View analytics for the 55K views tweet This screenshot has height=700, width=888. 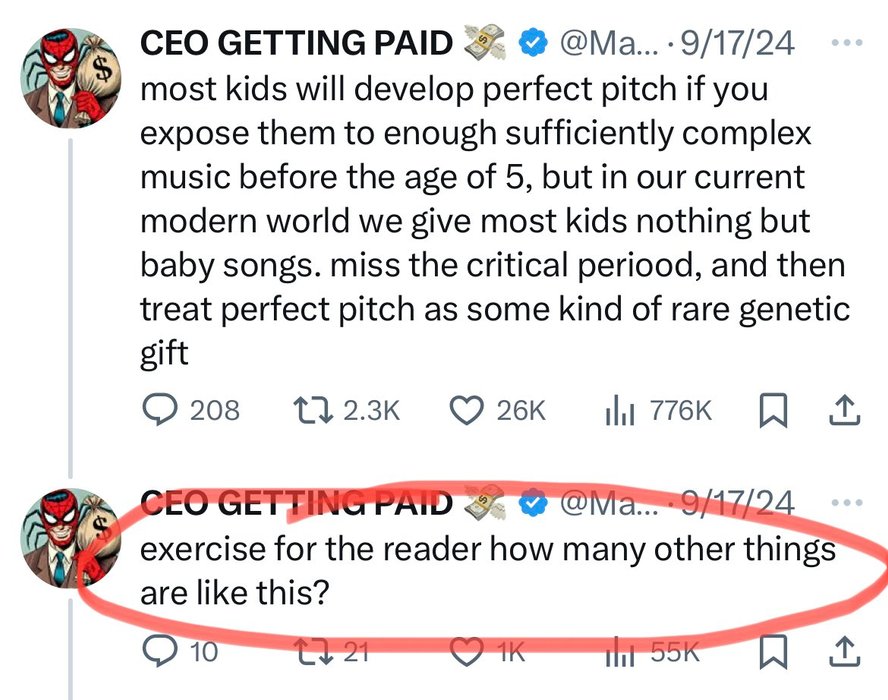point(622,653)
